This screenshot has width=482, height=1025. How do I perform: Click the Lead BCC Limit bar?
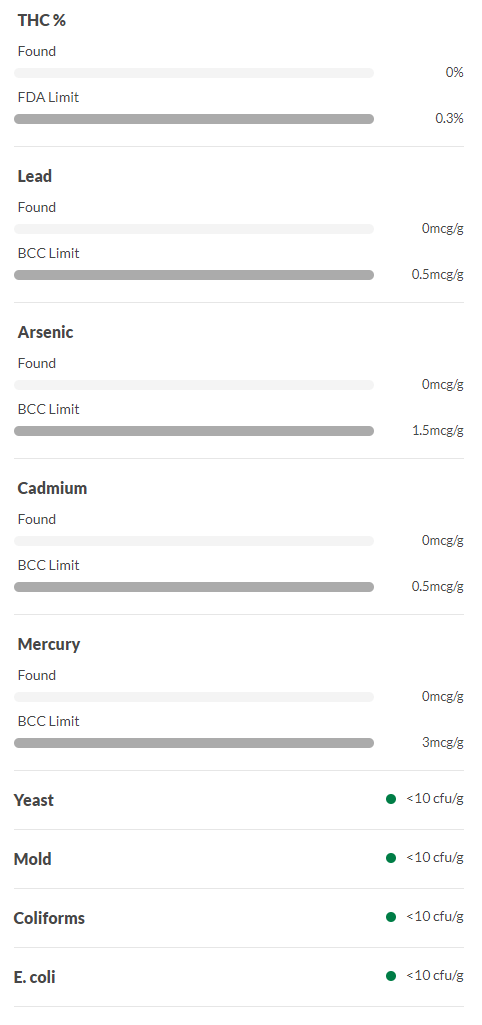coord(194,275)
